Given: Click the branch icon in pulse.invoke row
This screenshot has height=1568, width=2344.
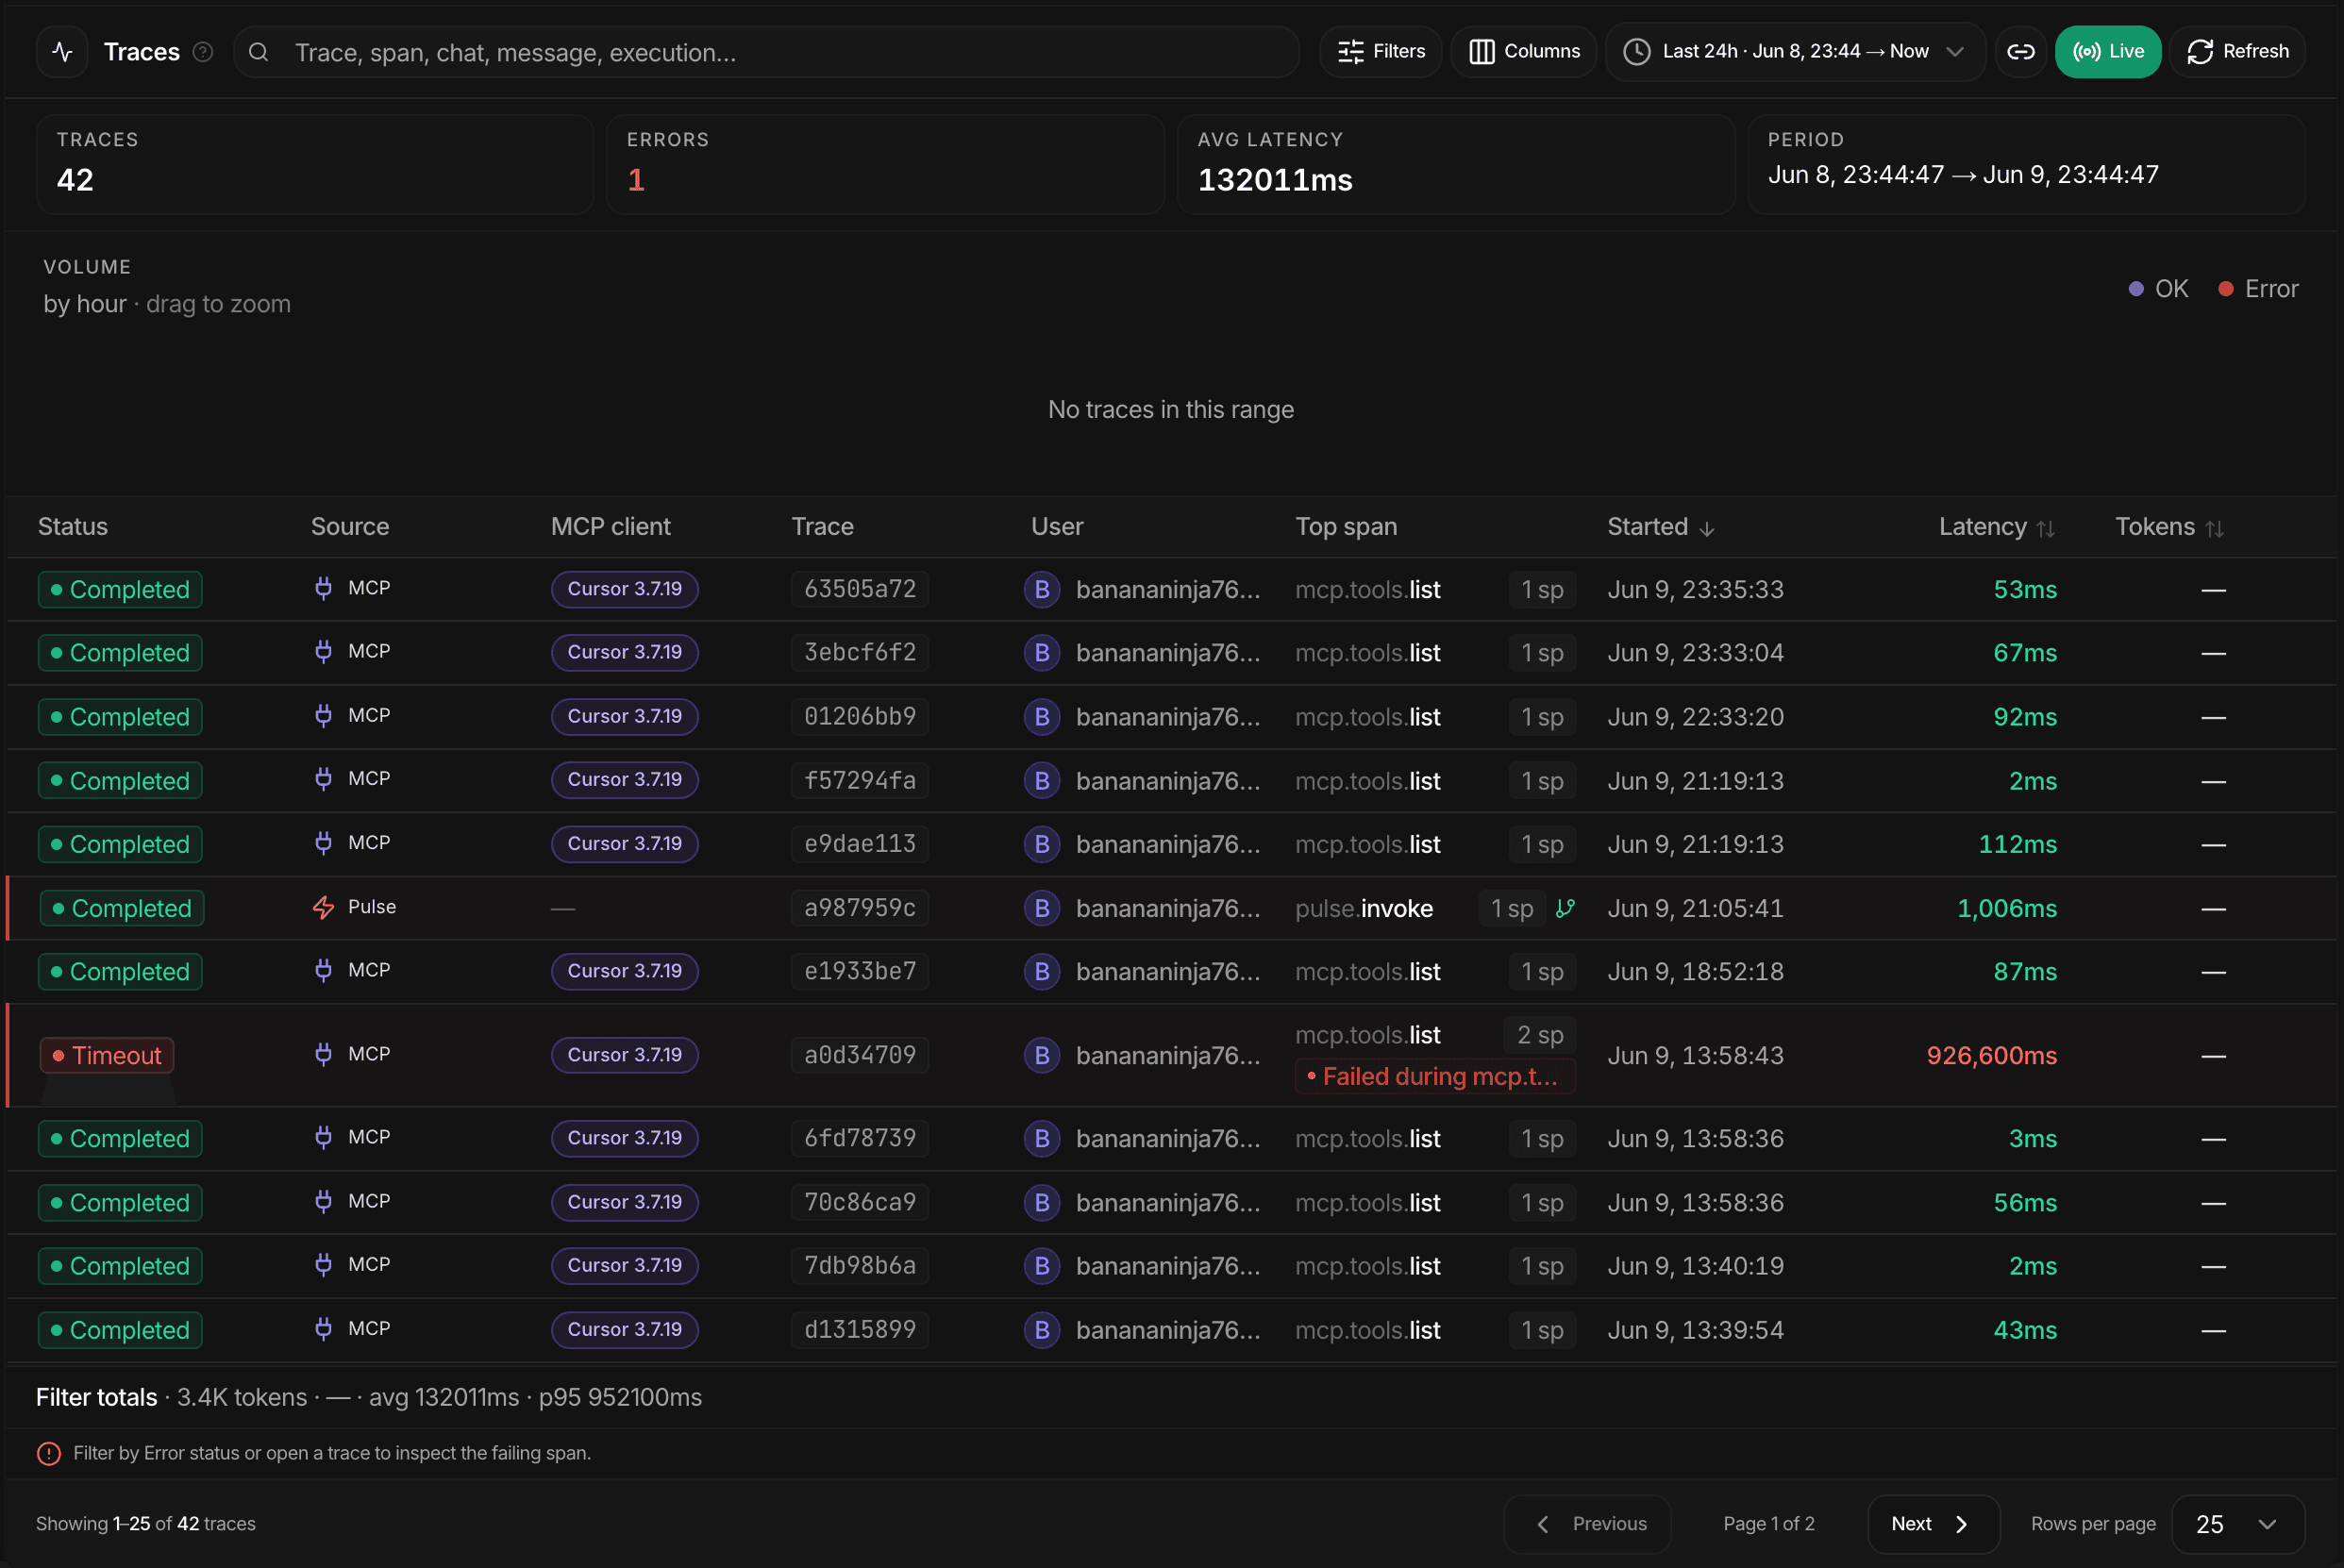Looking at the screenshot, I should pyautogui.click(x=1565, y=908).
